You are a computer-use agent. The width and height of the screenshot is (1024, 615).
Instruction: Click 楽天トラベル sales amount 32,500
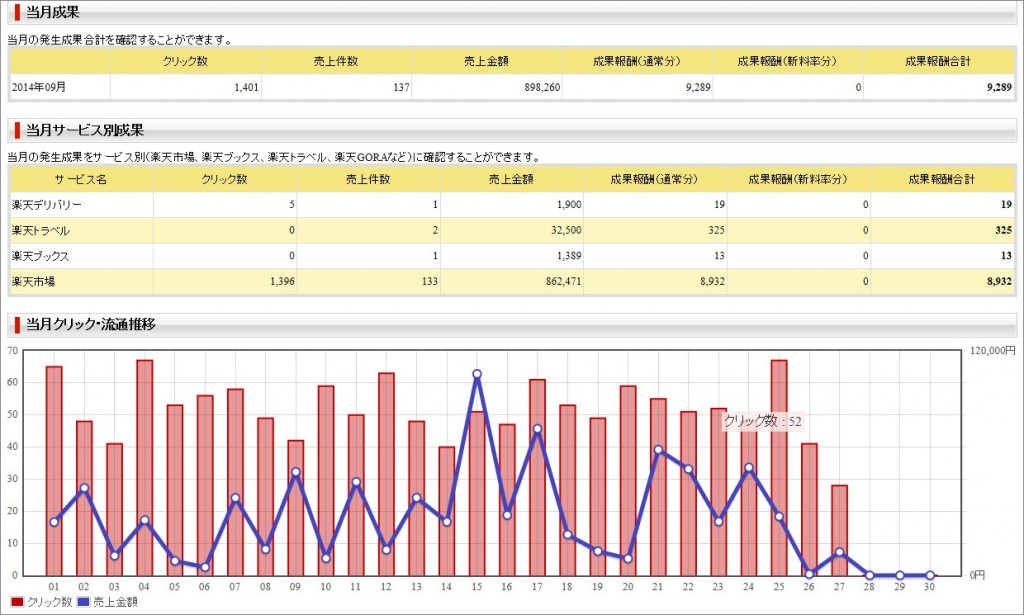tap(566, 230)
